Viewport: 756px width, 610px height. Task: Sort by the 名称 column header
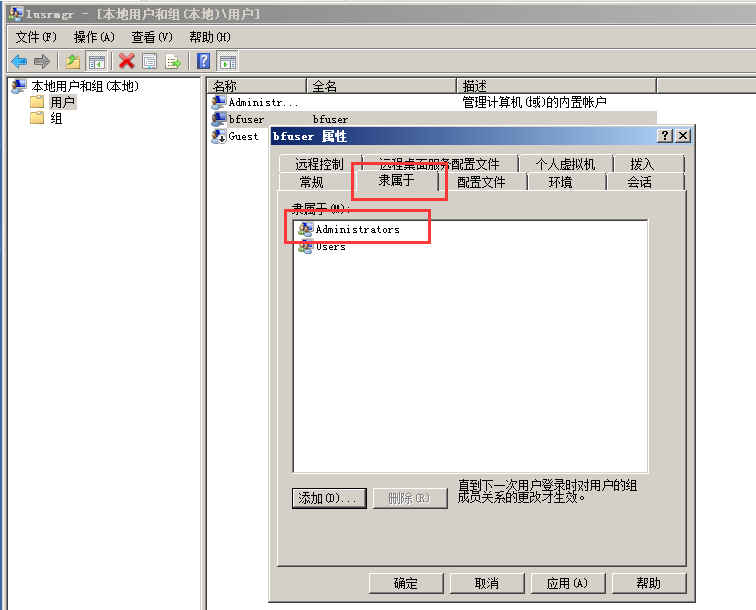pos(257,86)
